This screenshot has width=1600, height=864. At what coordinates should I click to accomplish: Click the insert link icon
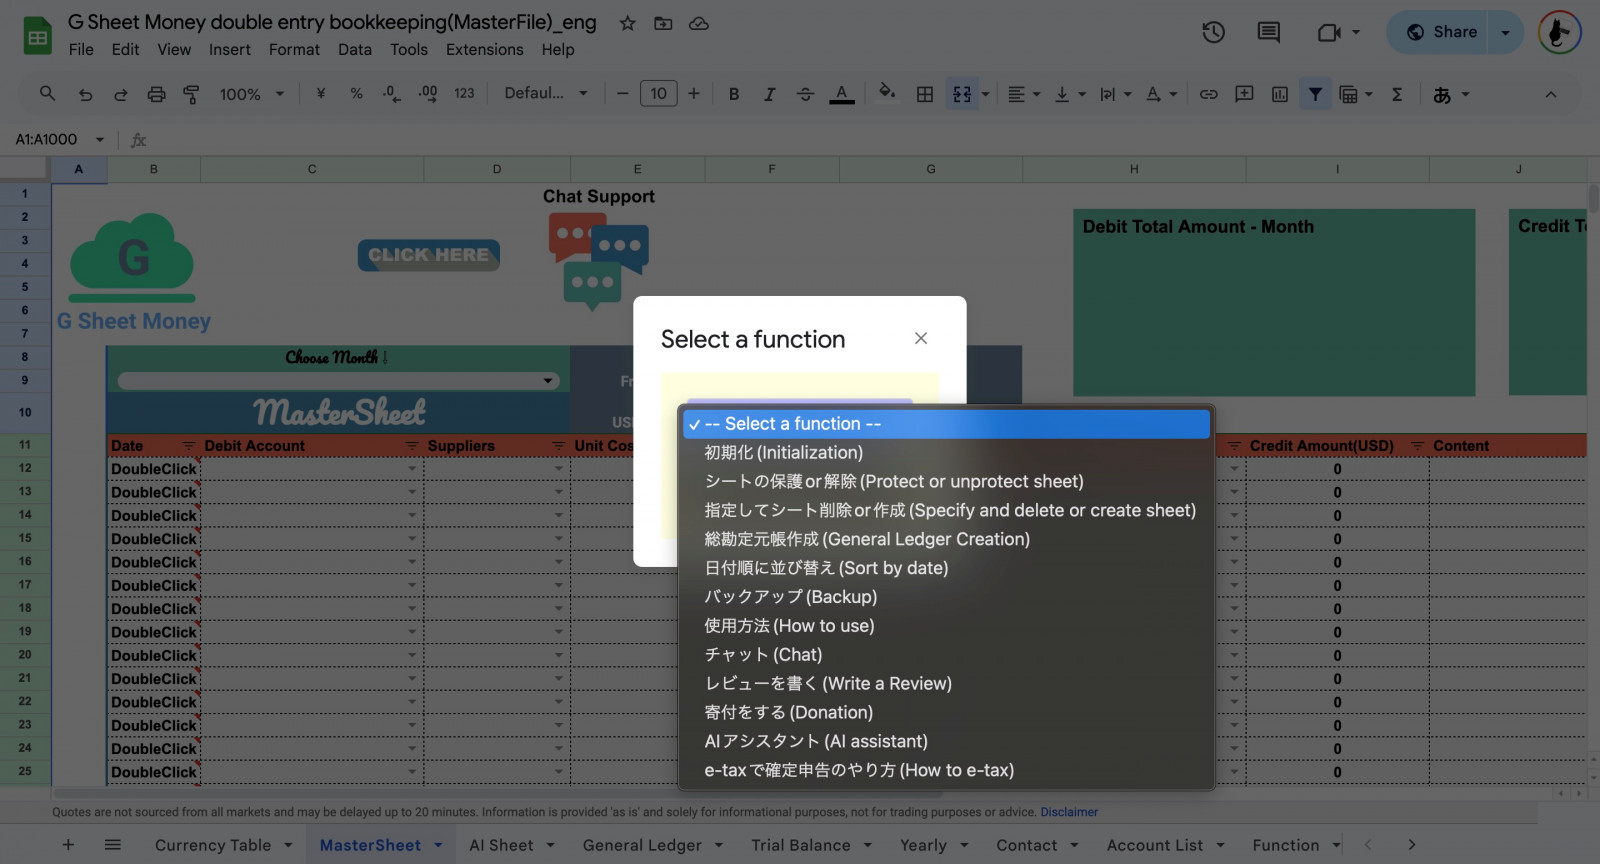click(x=1208, y=94)
